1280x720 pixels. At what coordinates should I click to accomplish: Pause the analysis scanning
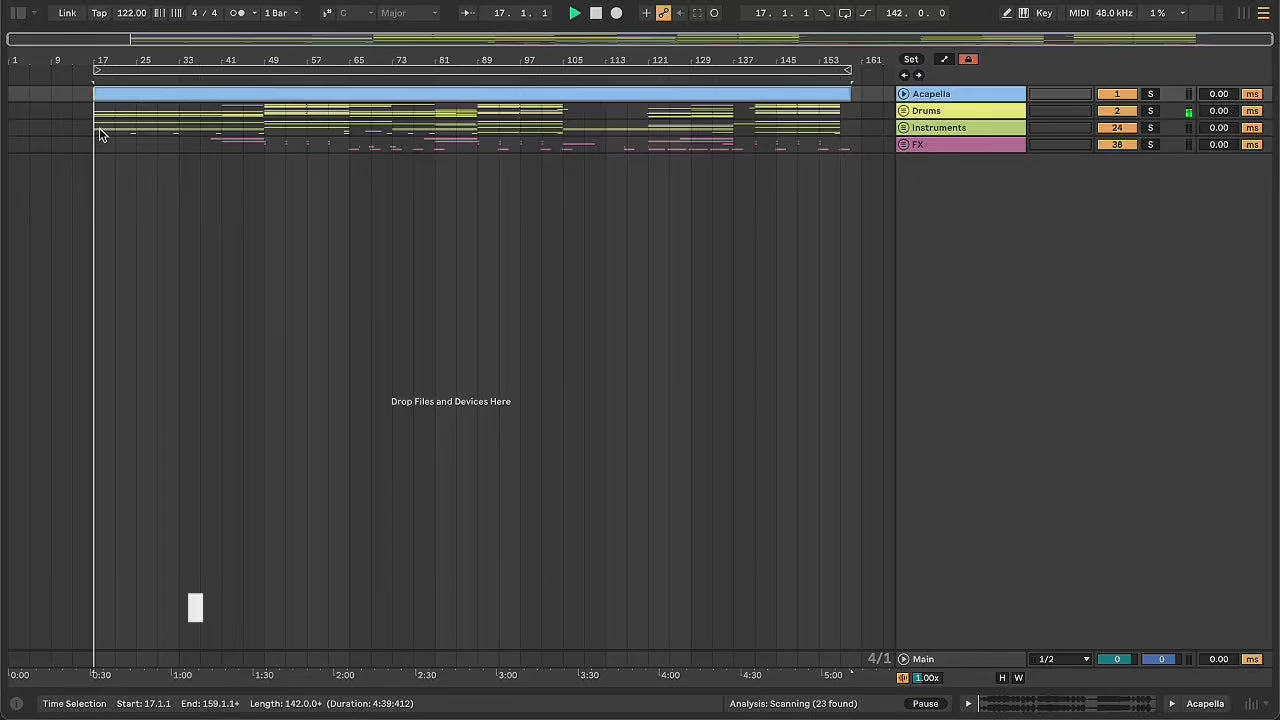(x=925, y=704)
